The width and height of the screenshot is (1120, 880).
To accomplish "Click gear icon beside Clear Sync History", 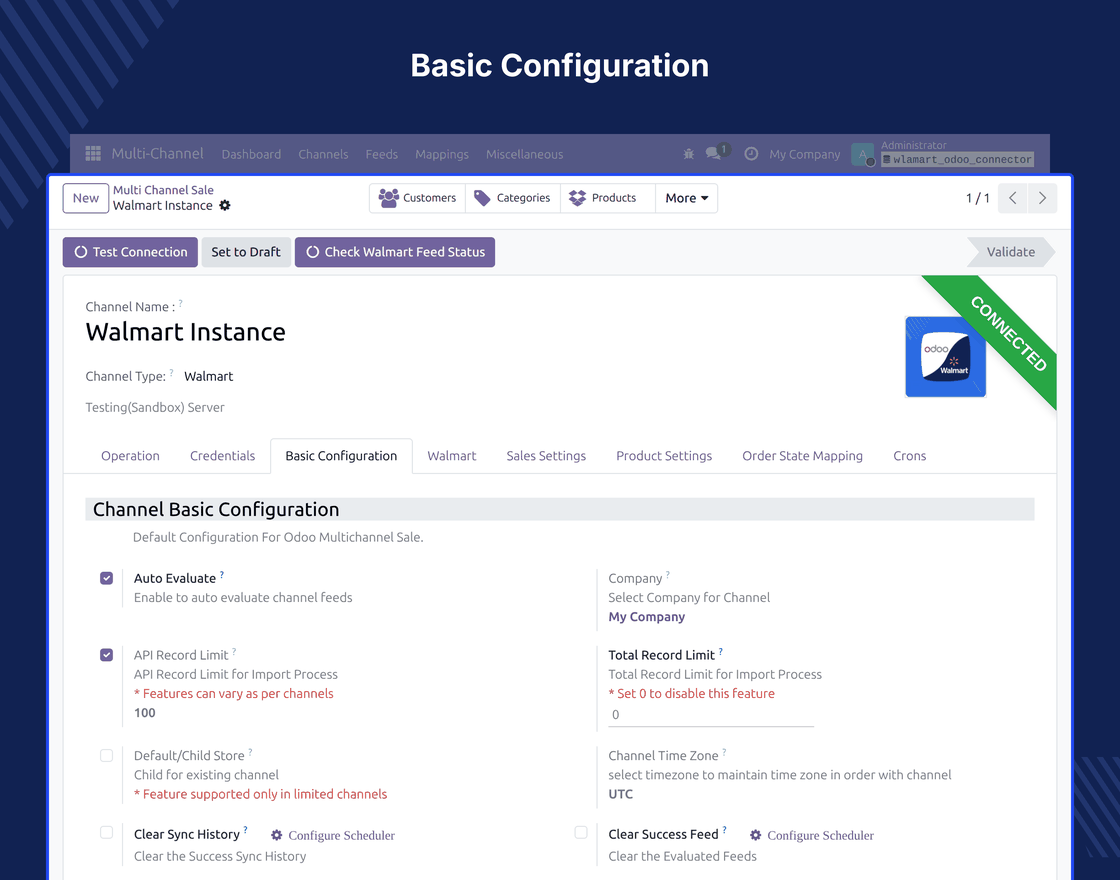I will (276, 835).
